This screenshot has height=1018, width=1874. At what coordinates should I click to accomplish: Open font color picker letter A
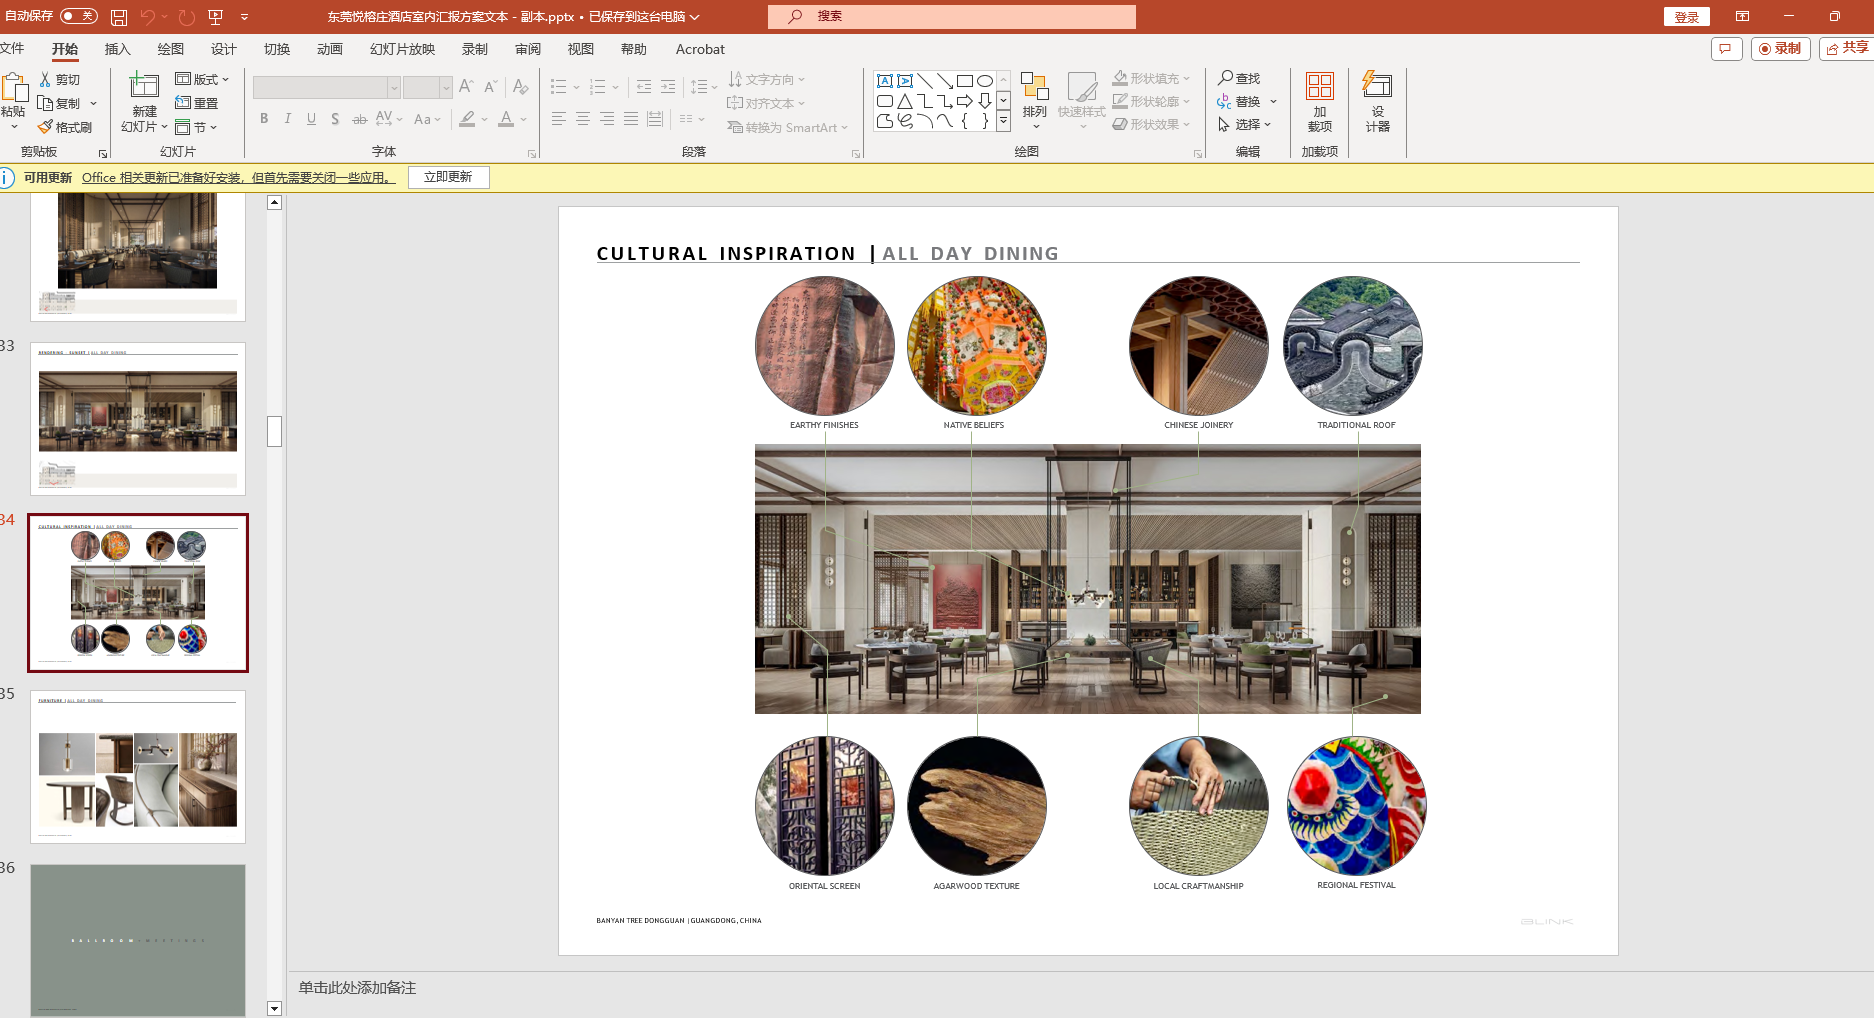pos(506,119)
